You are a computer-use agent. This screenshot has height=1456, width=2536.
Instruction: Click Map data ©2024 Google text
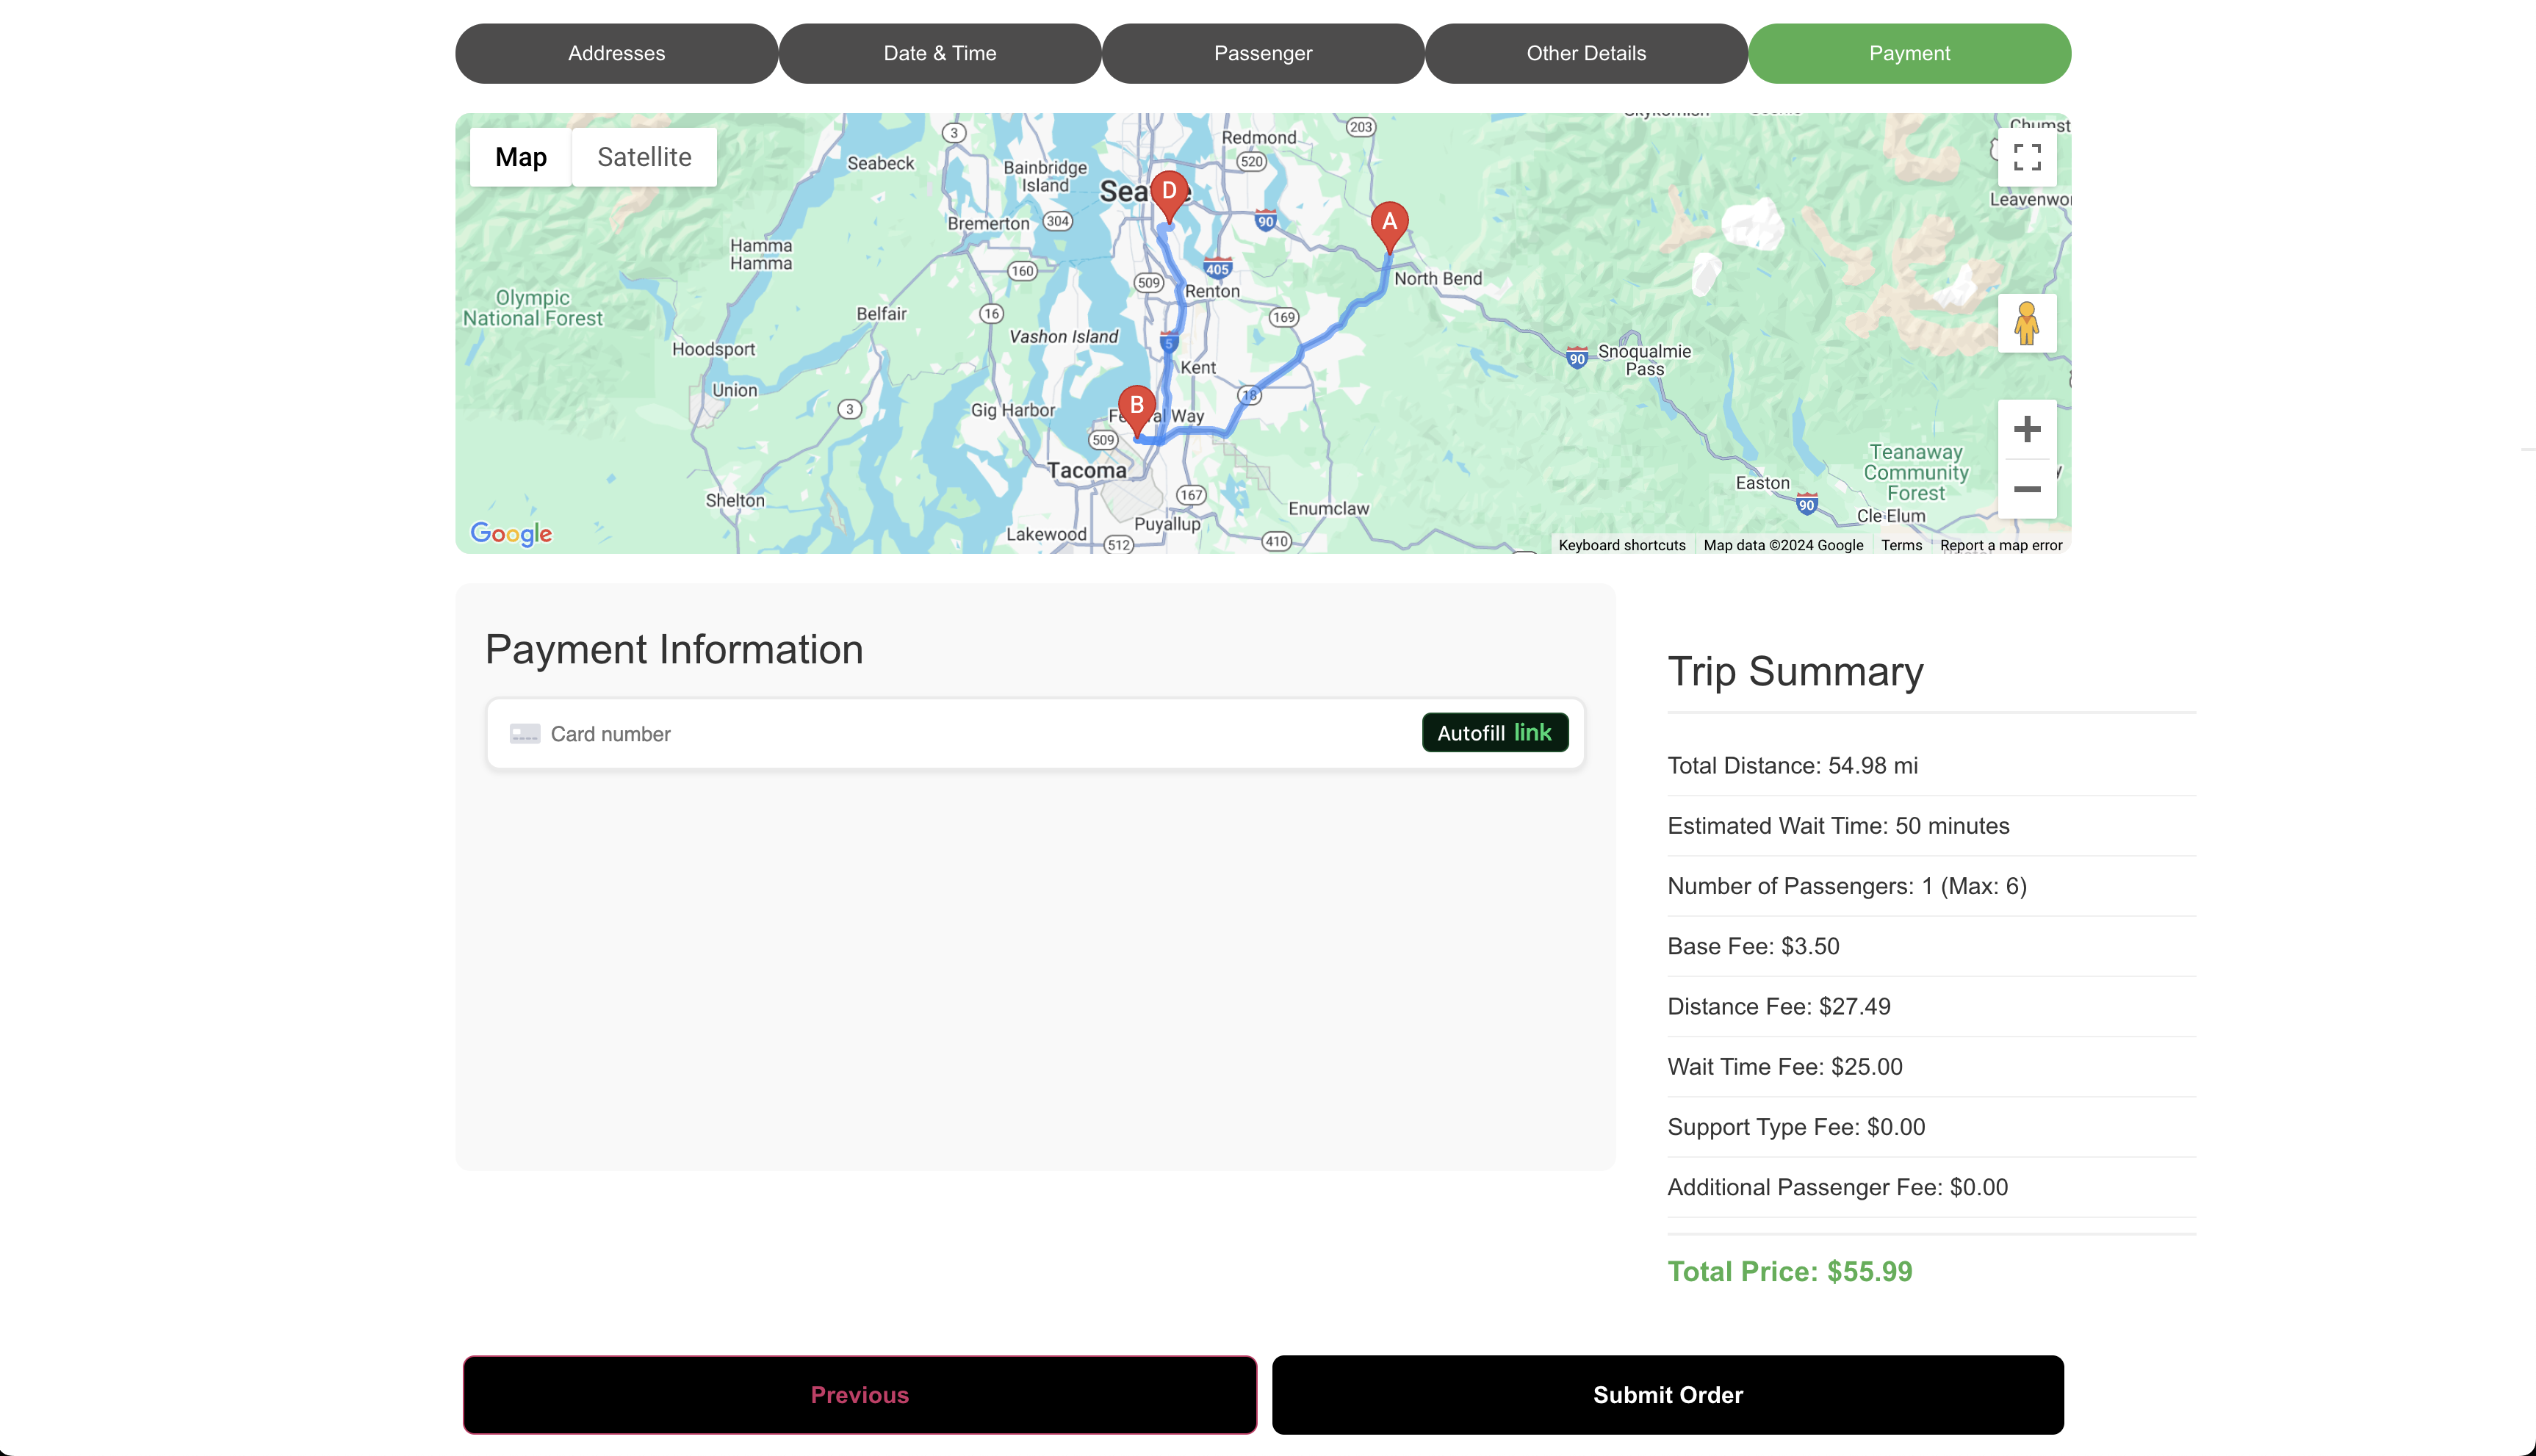tap(1783, 545)
